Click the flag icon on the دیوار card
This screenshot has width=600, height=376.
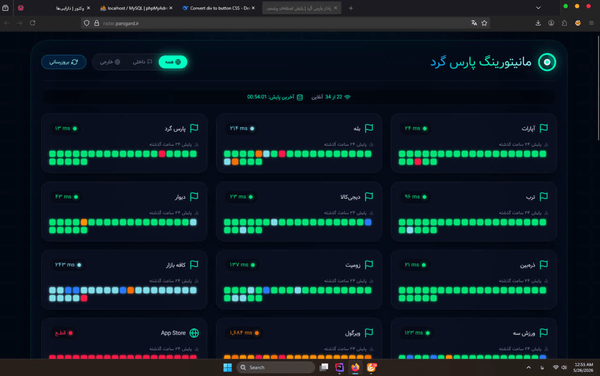[x=194, y=197]
